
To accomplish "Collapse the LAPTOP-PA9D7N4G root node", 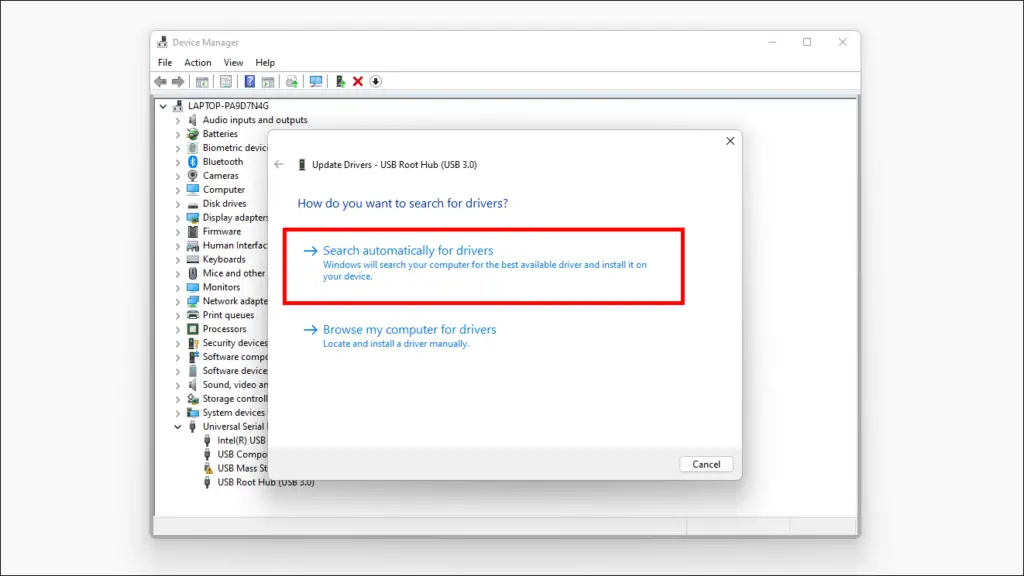I will point(163,106).
